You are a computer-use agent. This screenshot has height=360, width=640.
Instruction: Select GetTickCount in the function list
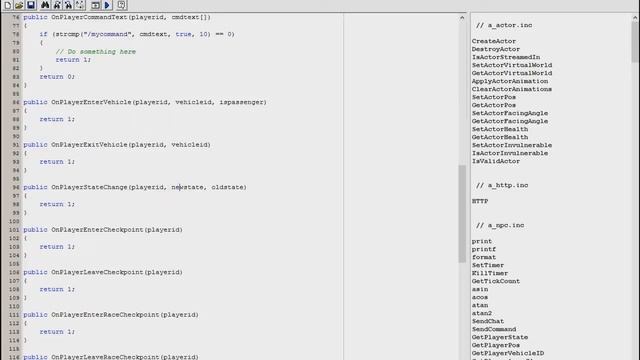click(x=496, y=281)
